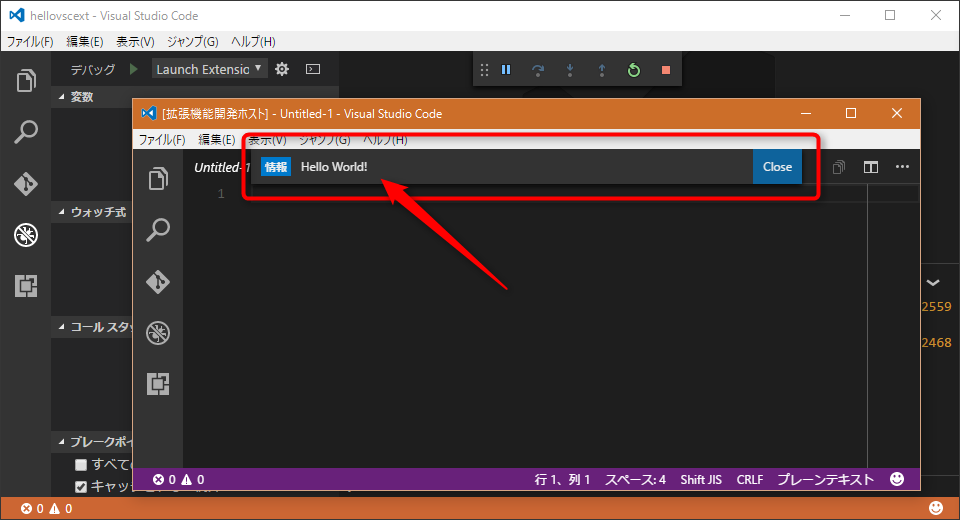Change the Shift JIS encoding
The image size is (960, 520).
click(701, 480)
